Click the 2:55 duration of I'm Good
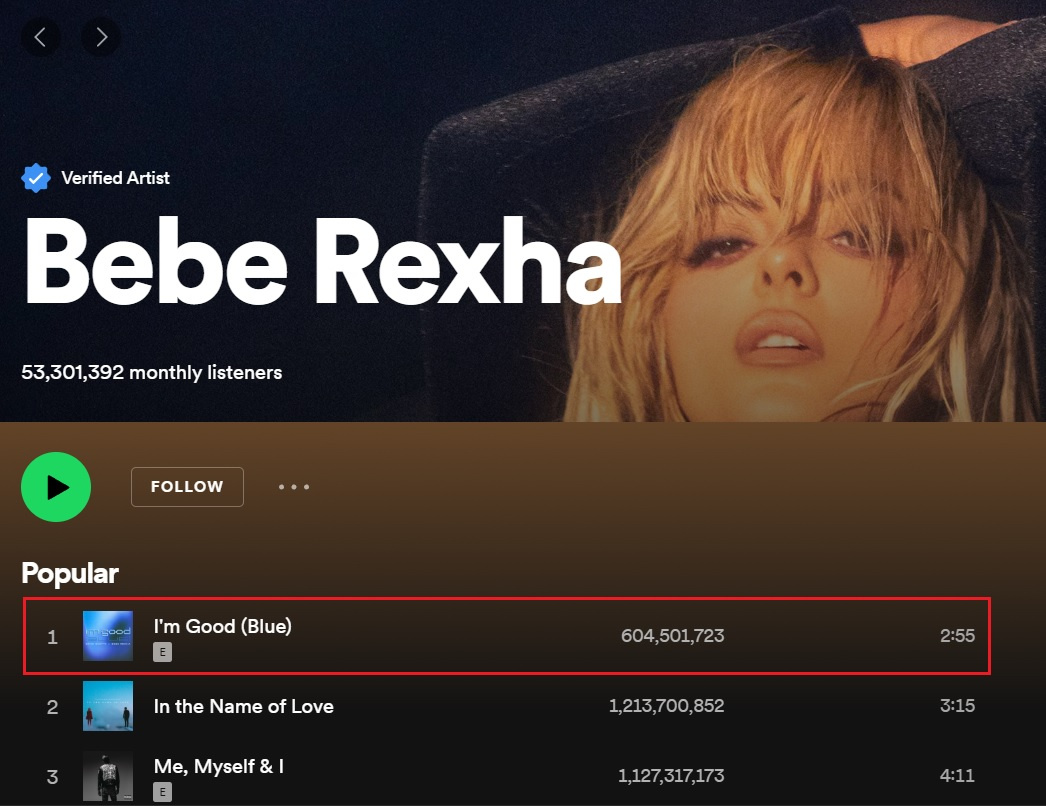 pyautogui.click(x=957, y=636)
